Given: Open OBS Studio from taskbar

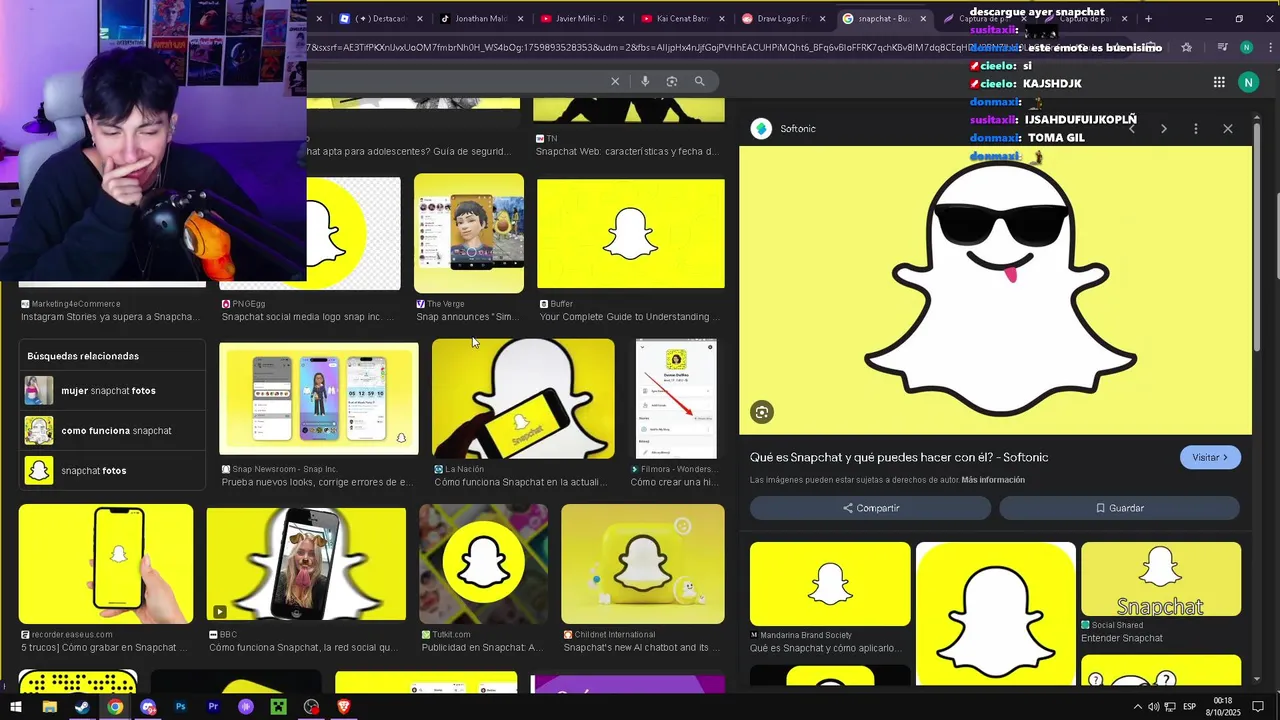Looking at the screenshot, I should tap(311, 707).
